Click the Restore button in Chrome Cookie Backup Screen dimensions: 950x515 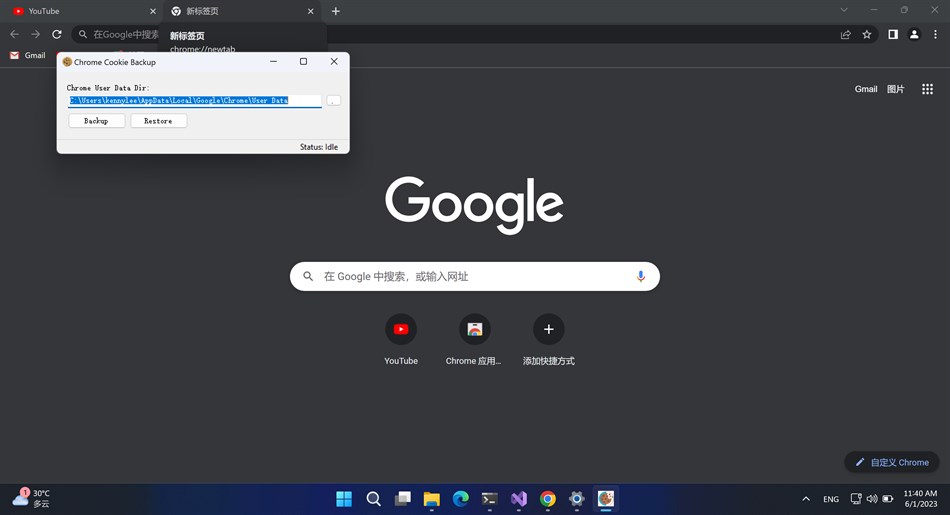(x=158, y=121)
